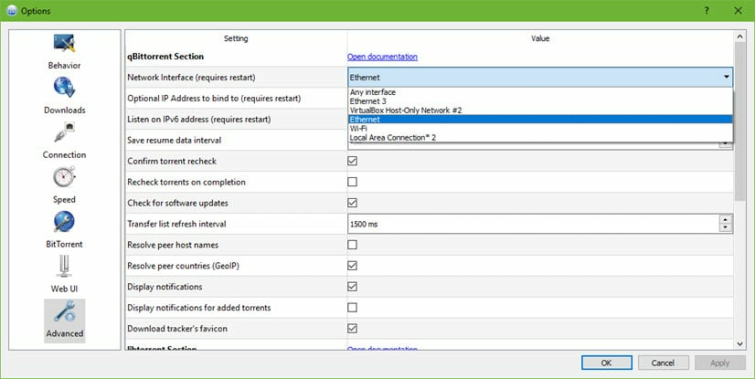Enable Recheck torrents on completion
This screenshot has height=379, width=755.
coord(352,182)
